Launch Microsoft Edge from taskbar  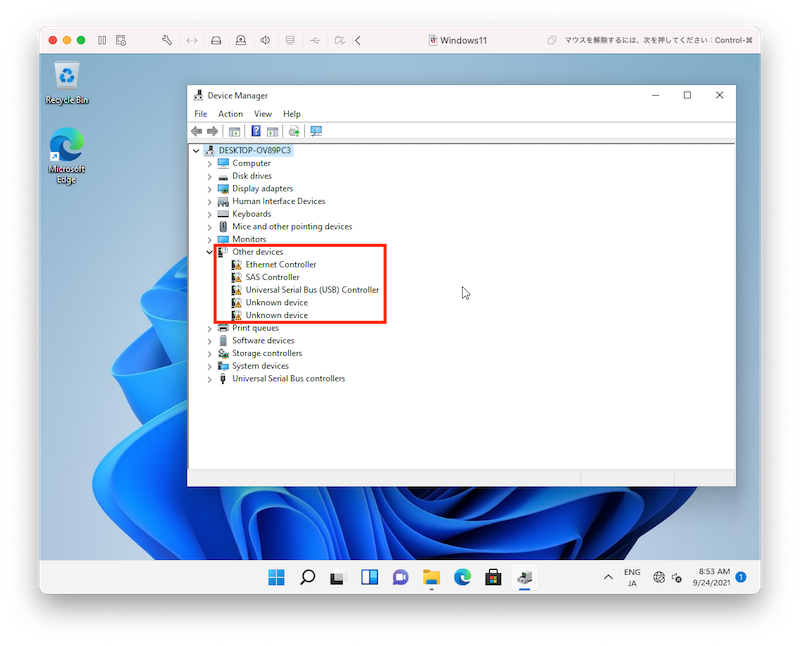coord(463,577)
